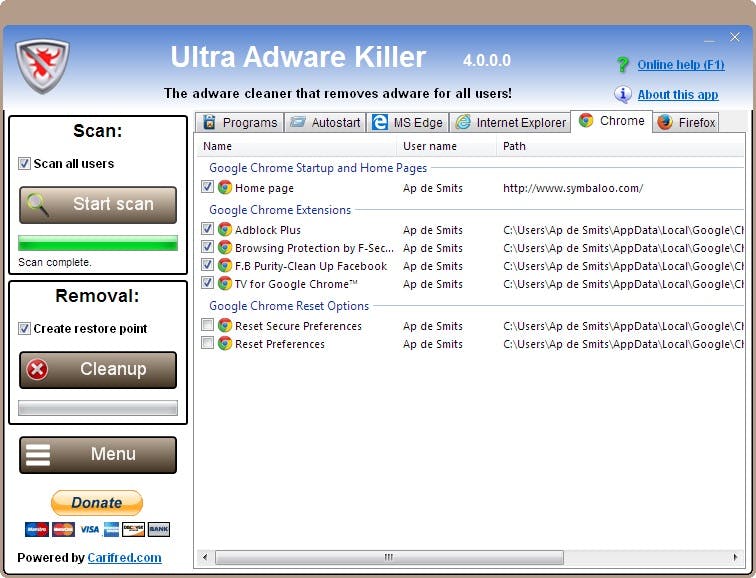
Task: Click the American Express card icon
Action: (x=111, y=529)
